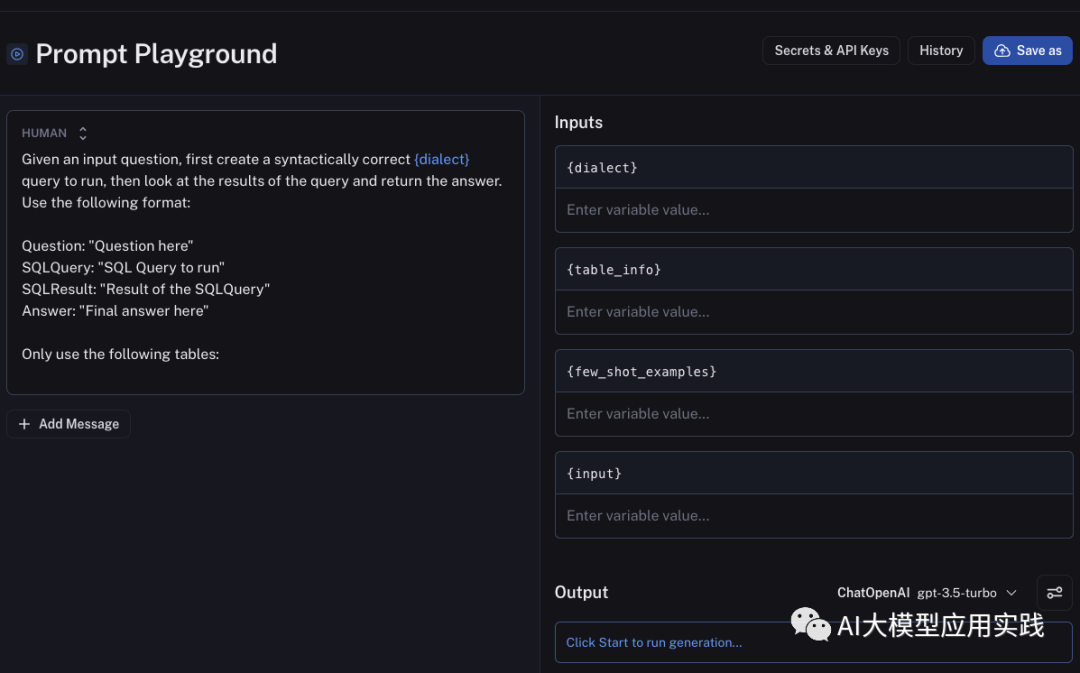
Task: Click the Prompt Playground title
Action: [156, 54]
